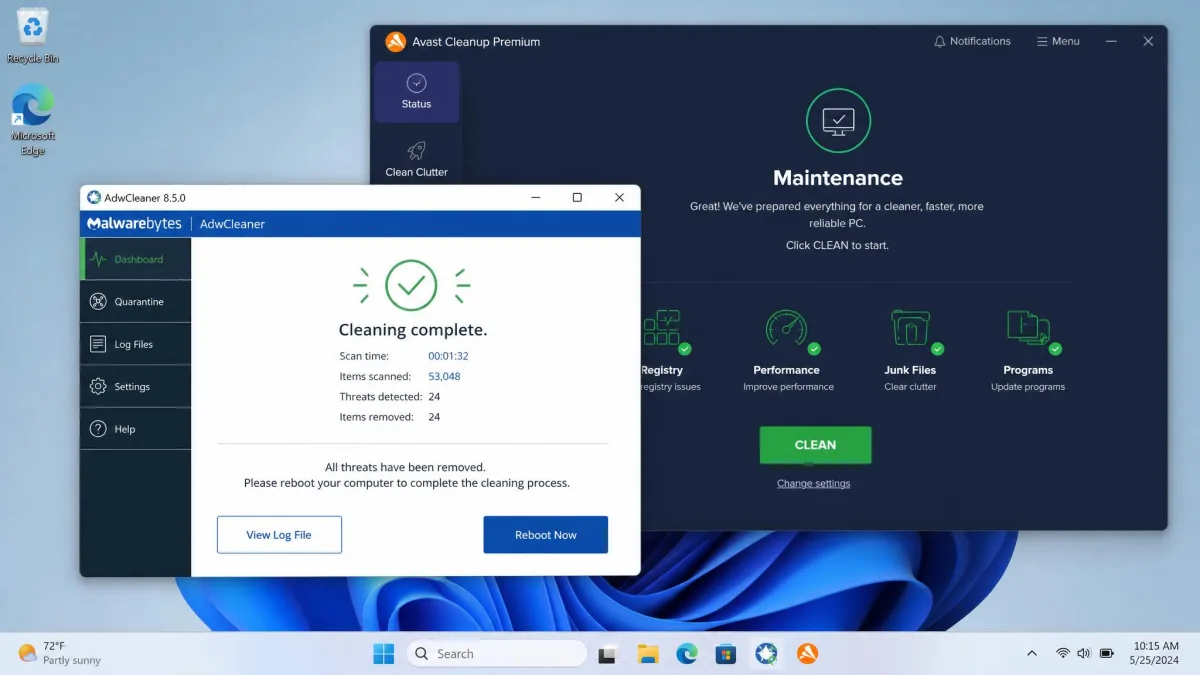Open the Dashboard section in AdwCleaner

coord(135,259)
